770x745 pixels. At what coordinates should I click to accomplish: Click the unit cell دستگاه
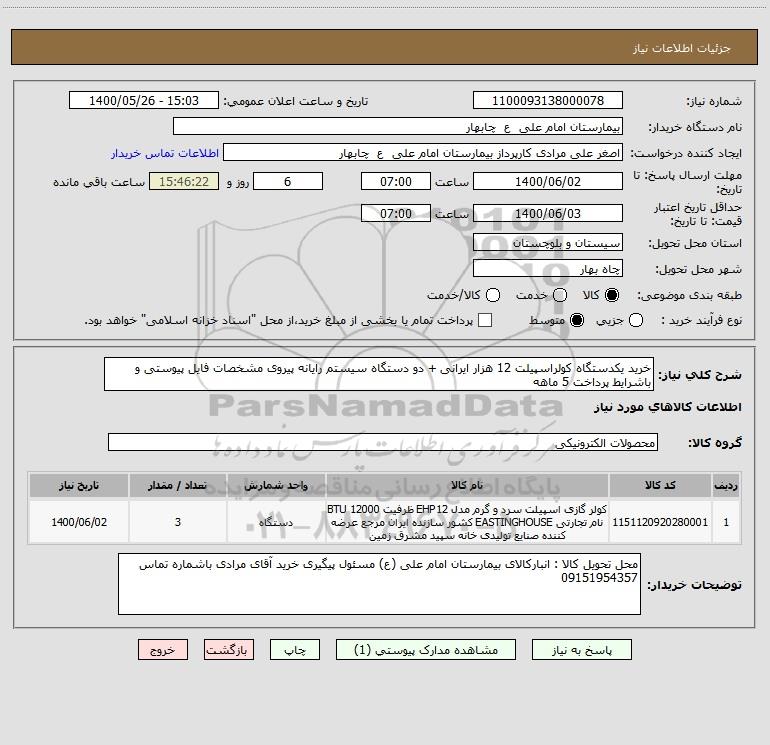(x=276, y=522)
